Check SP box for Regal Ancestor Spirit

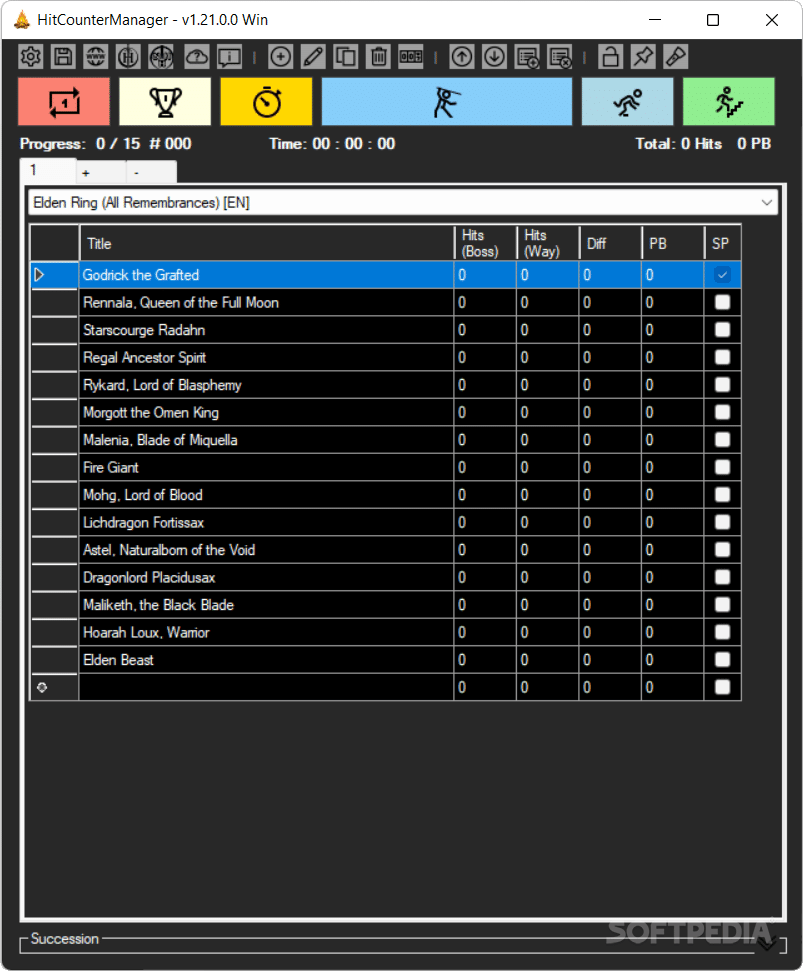pos(722,357)
